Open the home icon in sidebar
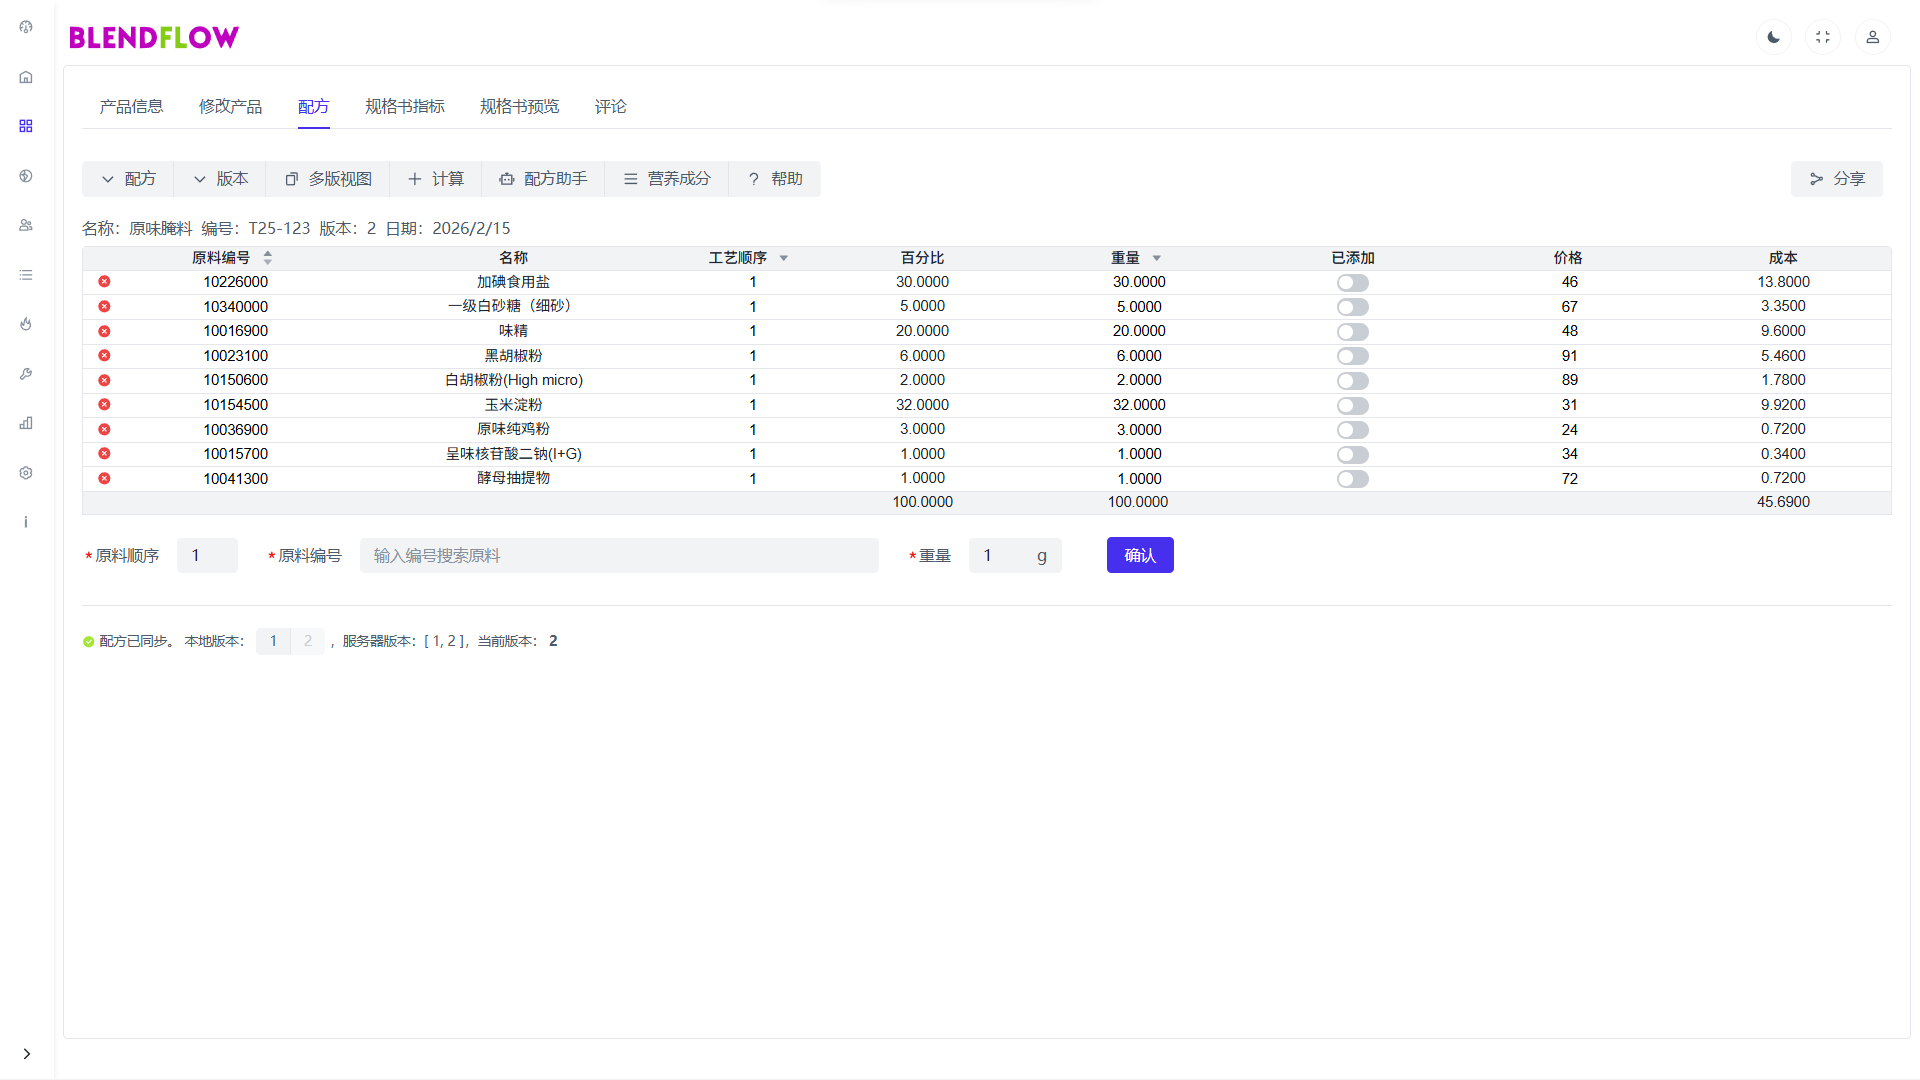Viewport: 1920px width, 1080px height. click(x=26, y=77)
